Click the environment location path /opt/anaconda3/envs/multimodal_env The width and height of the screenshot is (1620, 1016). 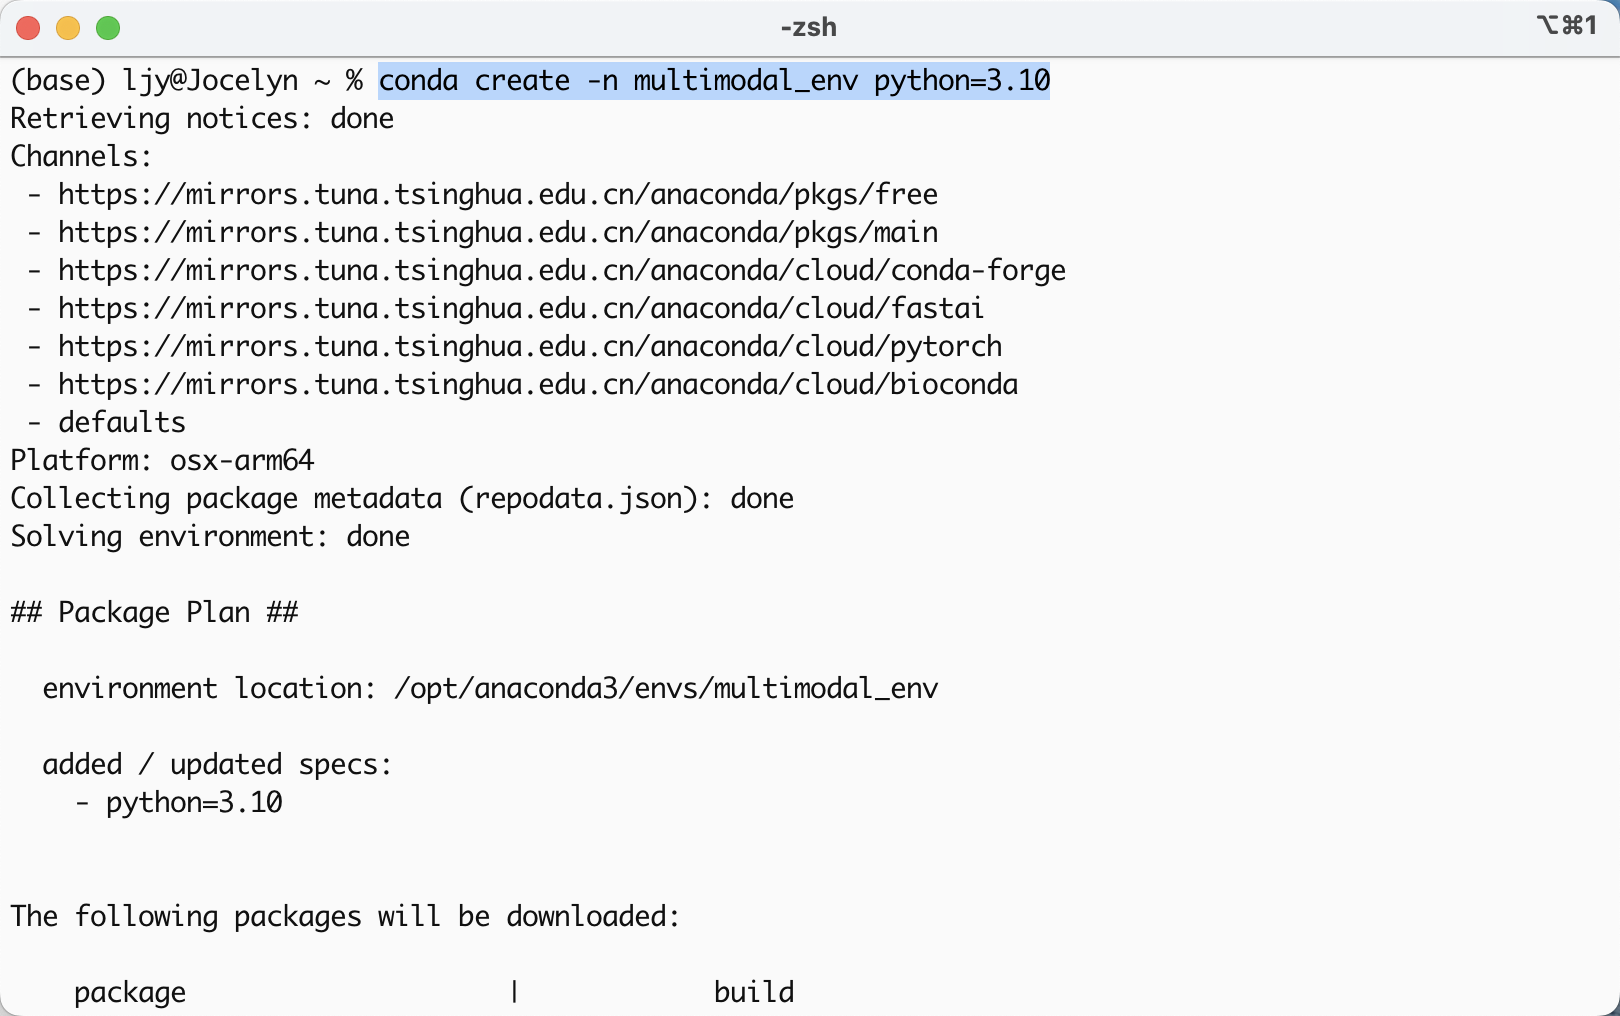(666, 688)
